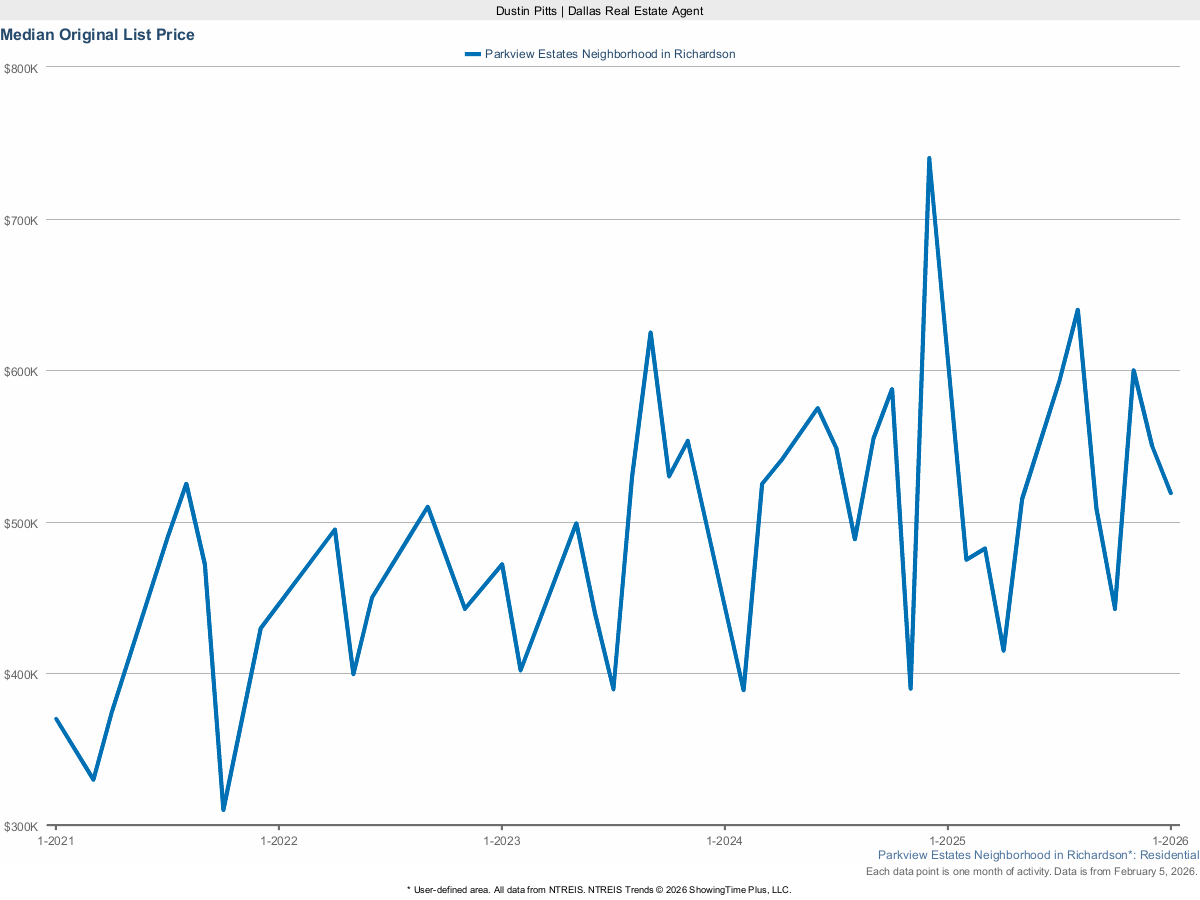Image resolution: width=1200 pixels, height=900 pixels.
Task: Click the $300K y-axis label
Action: [21, 826]
